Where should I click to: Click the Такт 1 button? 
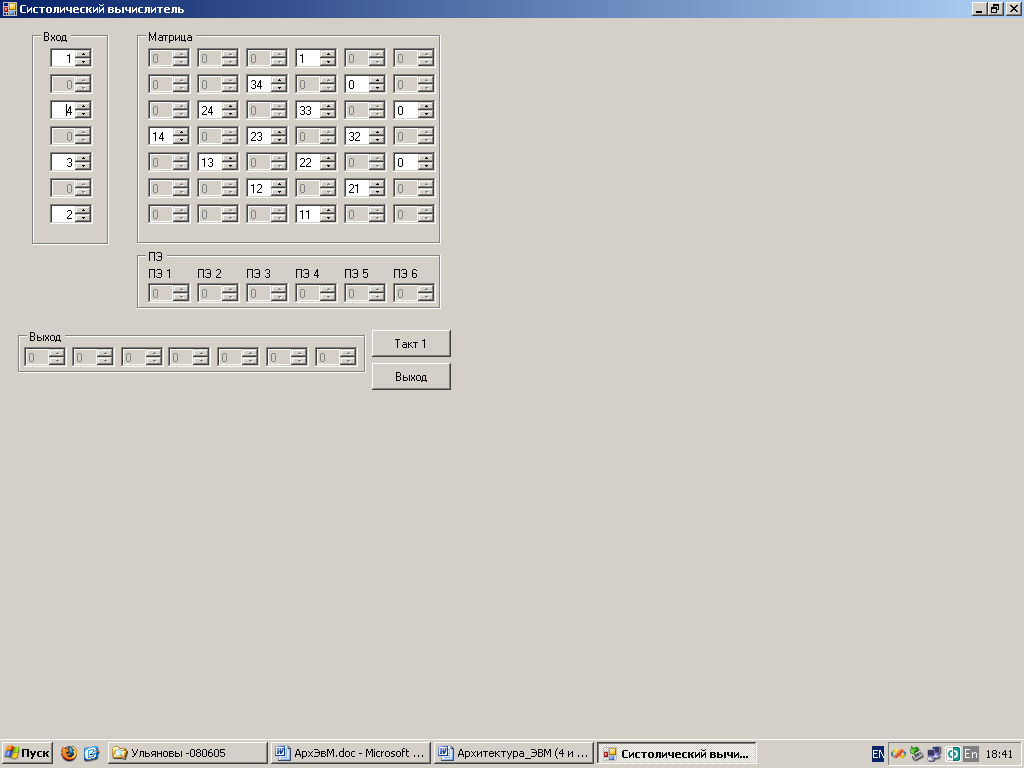coord(411,344)
